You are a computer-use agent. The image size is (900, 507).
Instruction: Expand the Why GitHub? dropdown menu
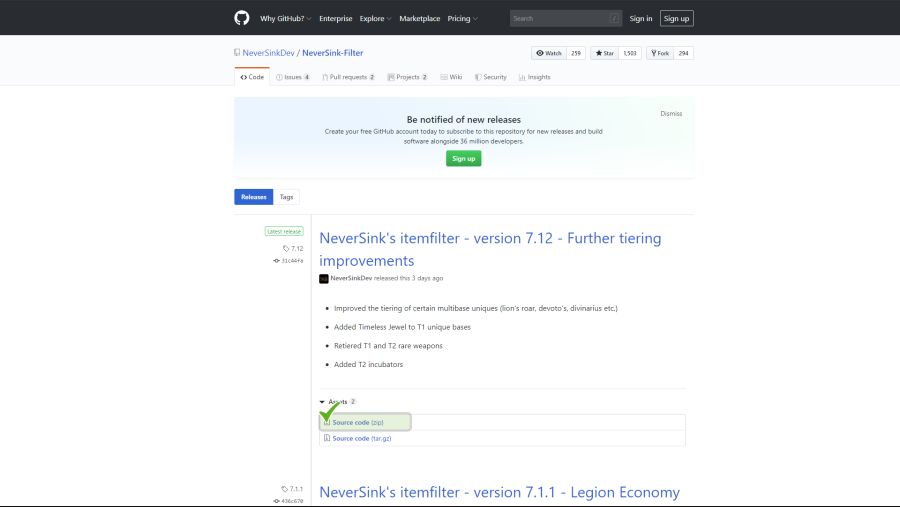[285, 18]
